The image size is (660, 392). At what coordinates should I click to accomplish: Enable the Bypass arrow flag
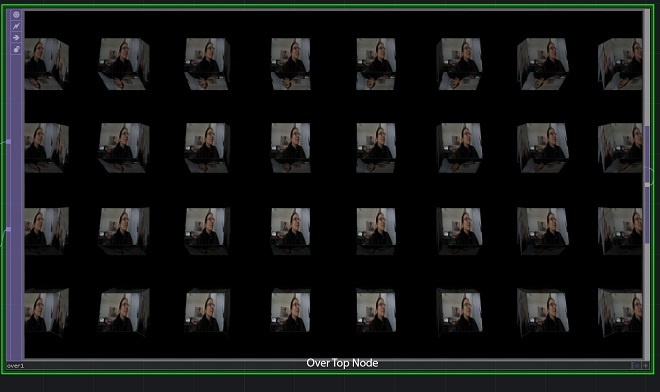pyautogui.click(x=16, y=37)
